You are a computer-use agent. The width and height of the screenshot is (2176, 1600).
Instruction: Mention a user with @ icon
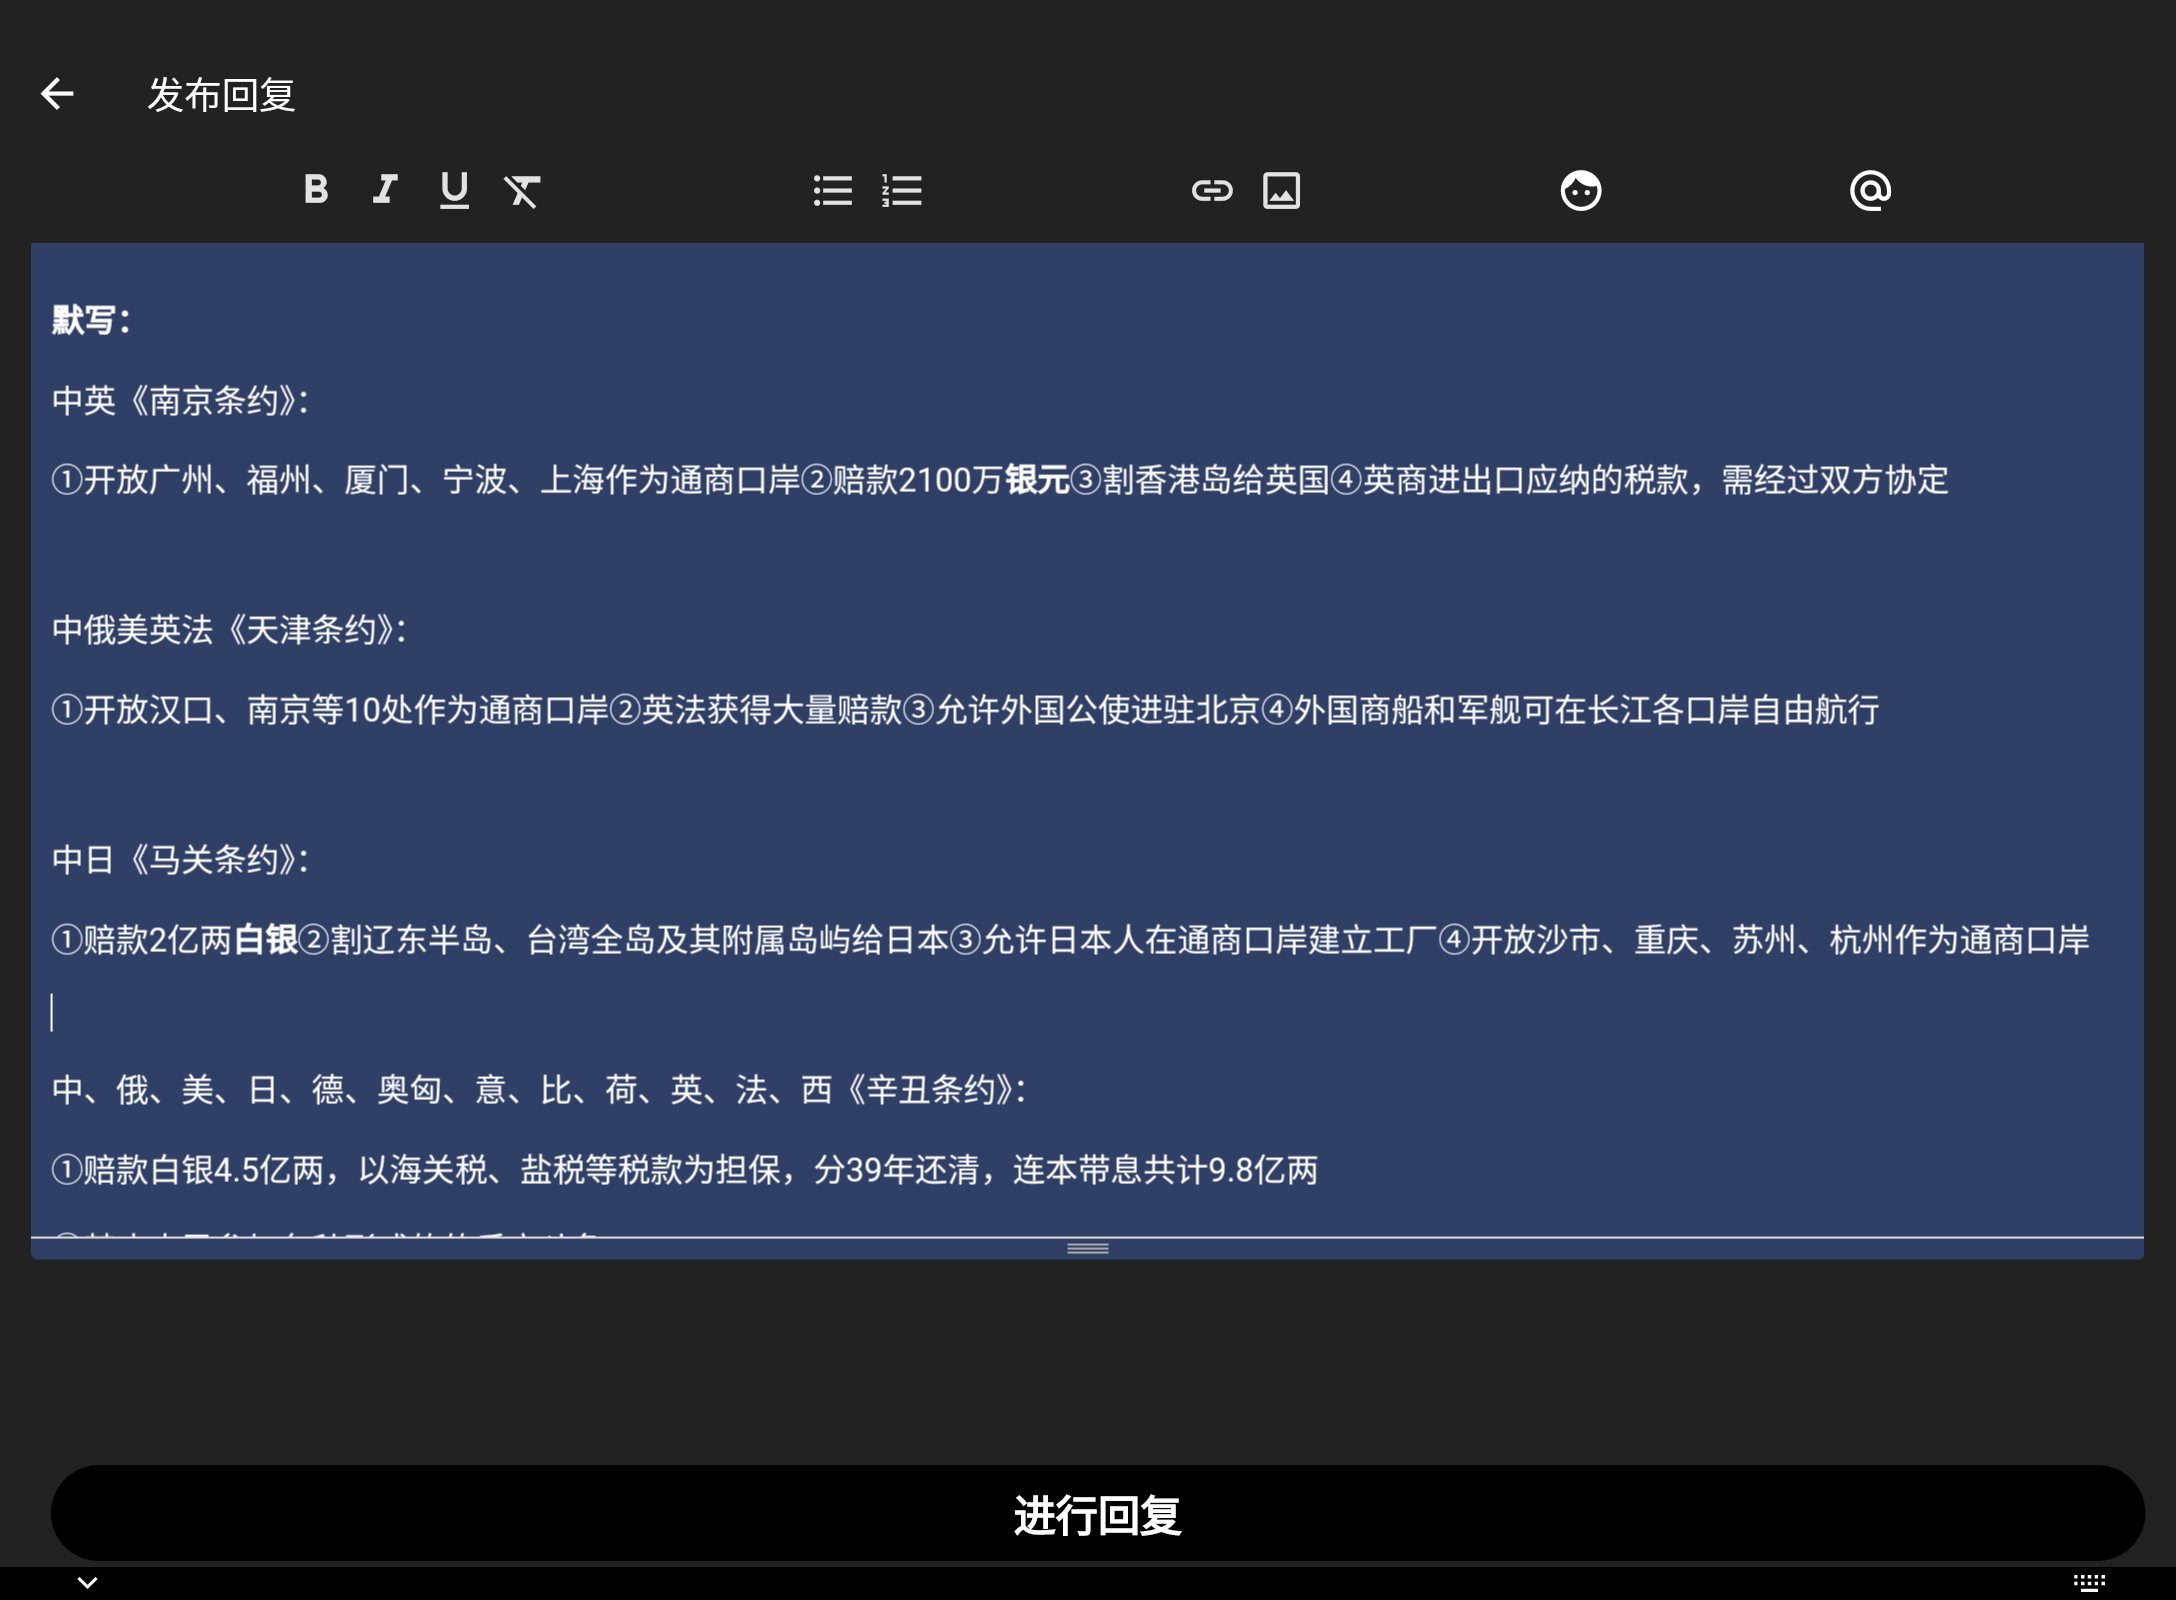pos(1870,190)
